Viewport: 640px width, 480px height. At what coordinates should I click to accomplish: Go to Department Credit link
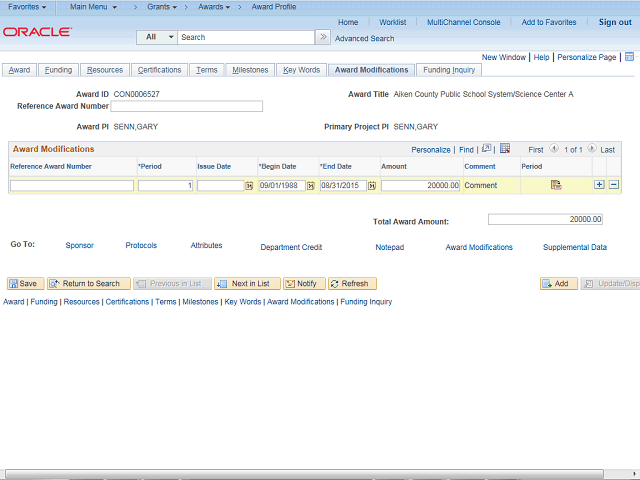pyautogui.click(x=291, y=247)
